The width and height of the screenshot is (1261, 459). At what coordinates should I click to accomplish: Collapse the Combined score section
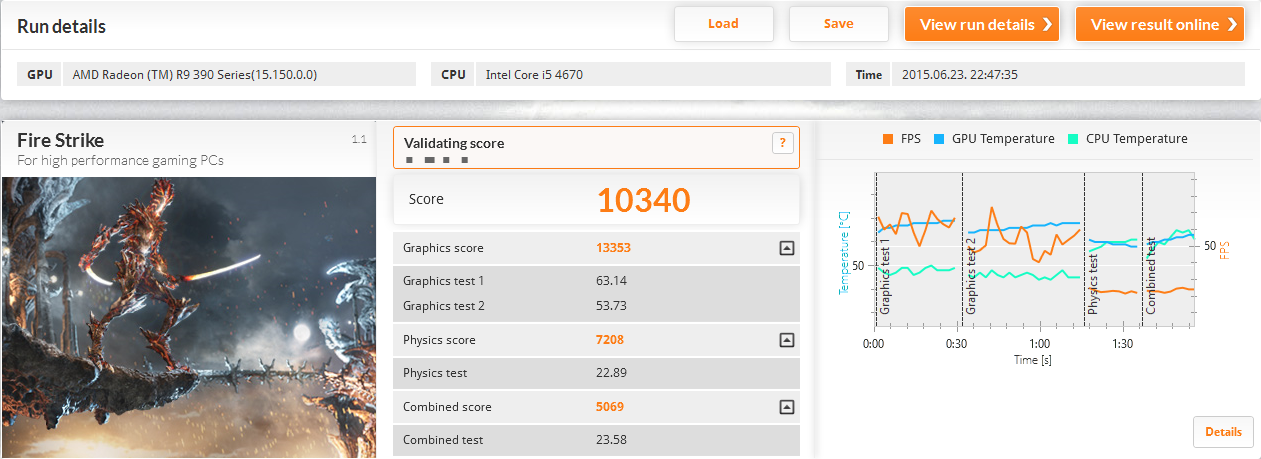(x=787, y=407)
